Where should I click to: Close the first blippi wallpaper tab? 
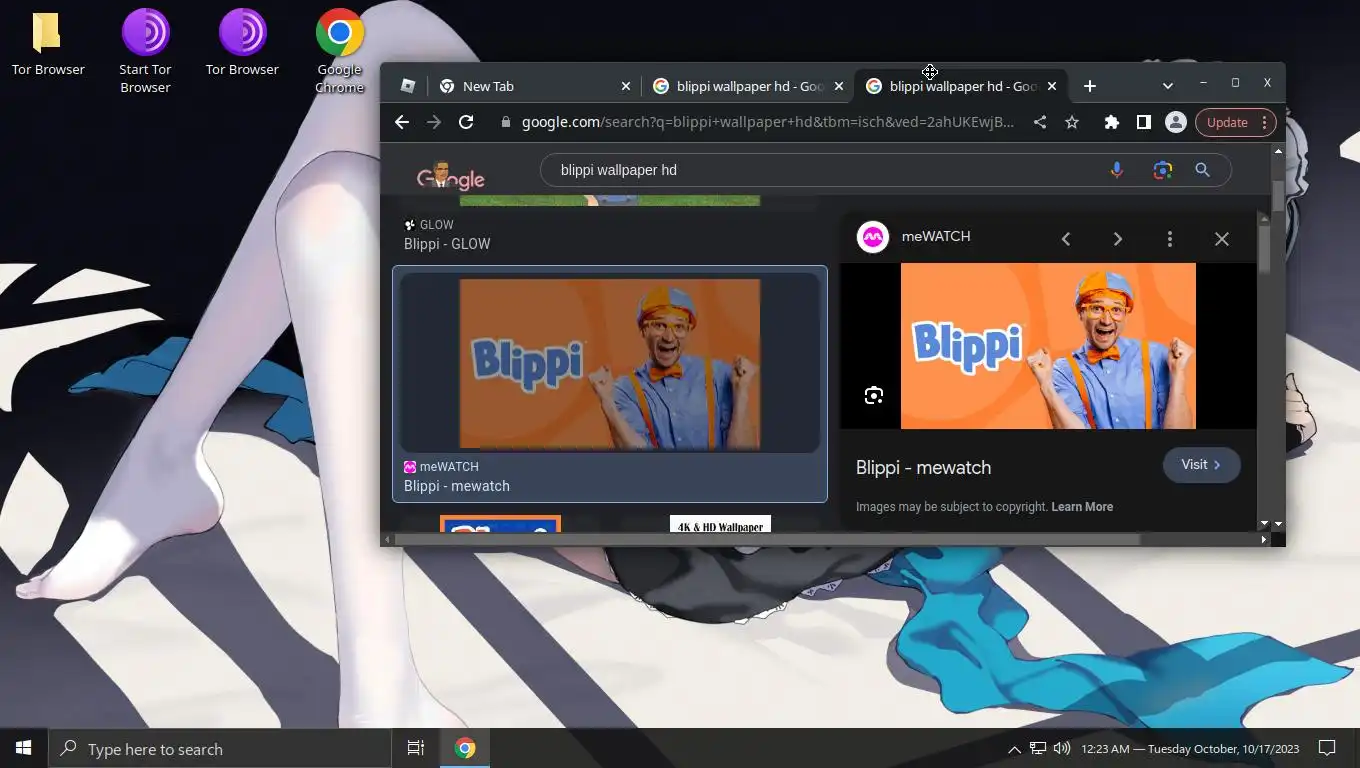tap(838, 86)
